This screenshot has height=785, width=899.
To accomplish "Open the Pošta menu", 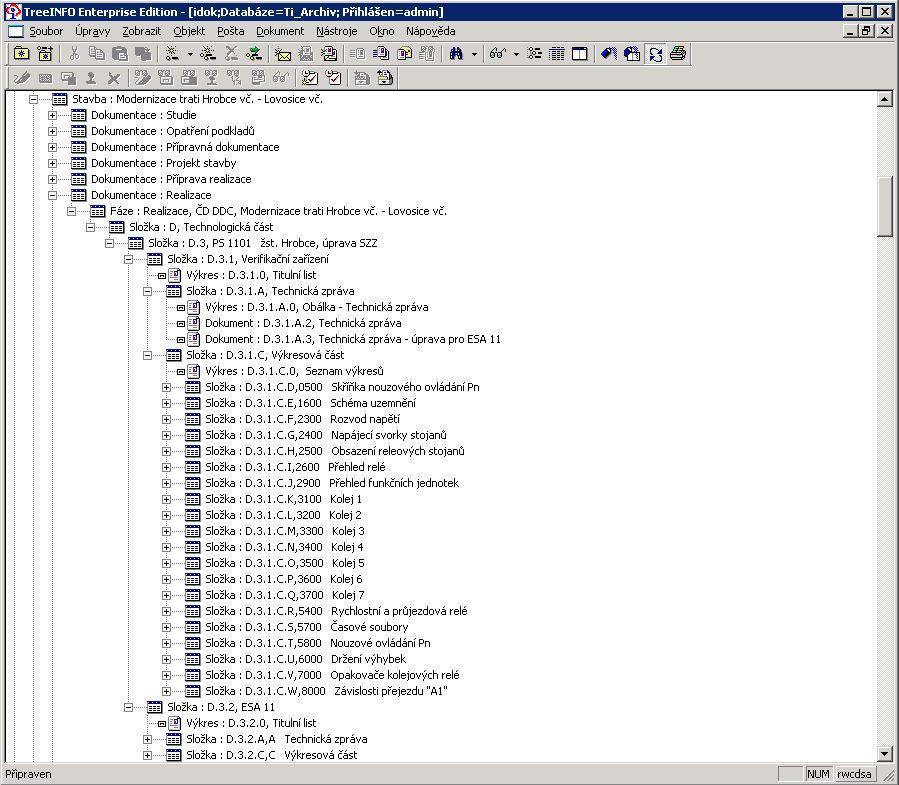I will point(230,31).
